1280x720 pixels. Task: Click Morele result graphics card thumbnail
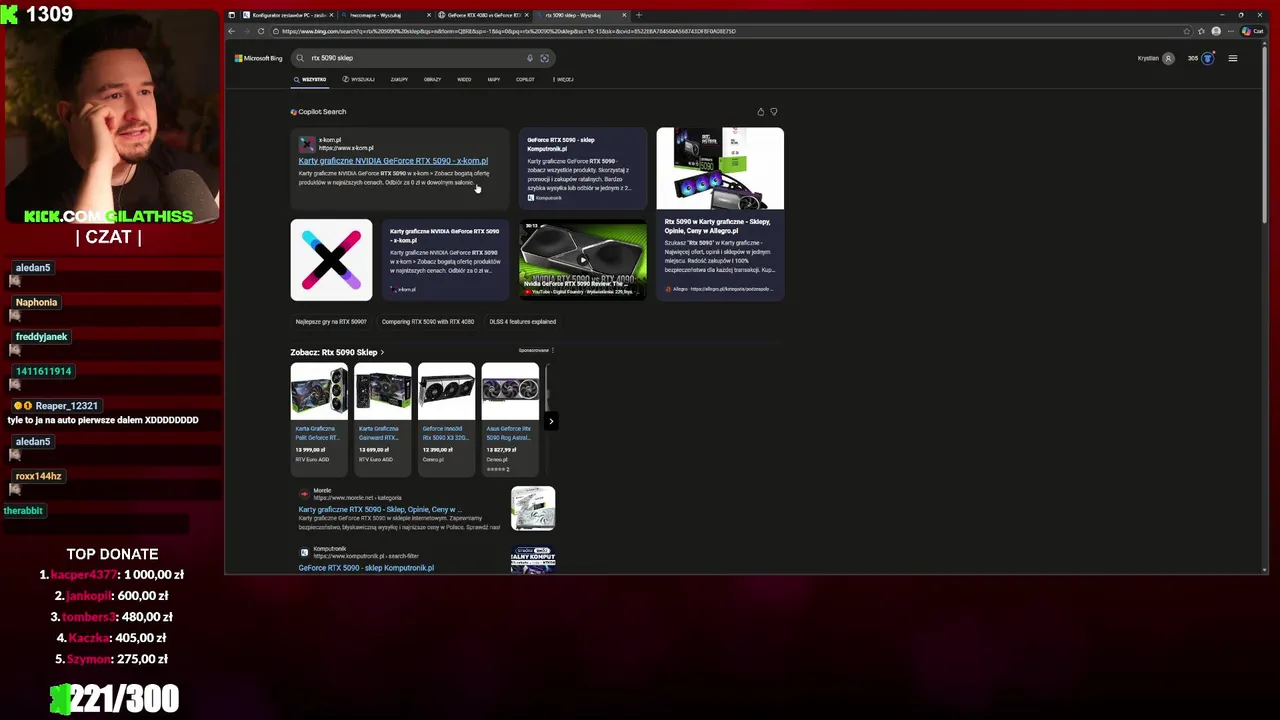tap(533, 508)
